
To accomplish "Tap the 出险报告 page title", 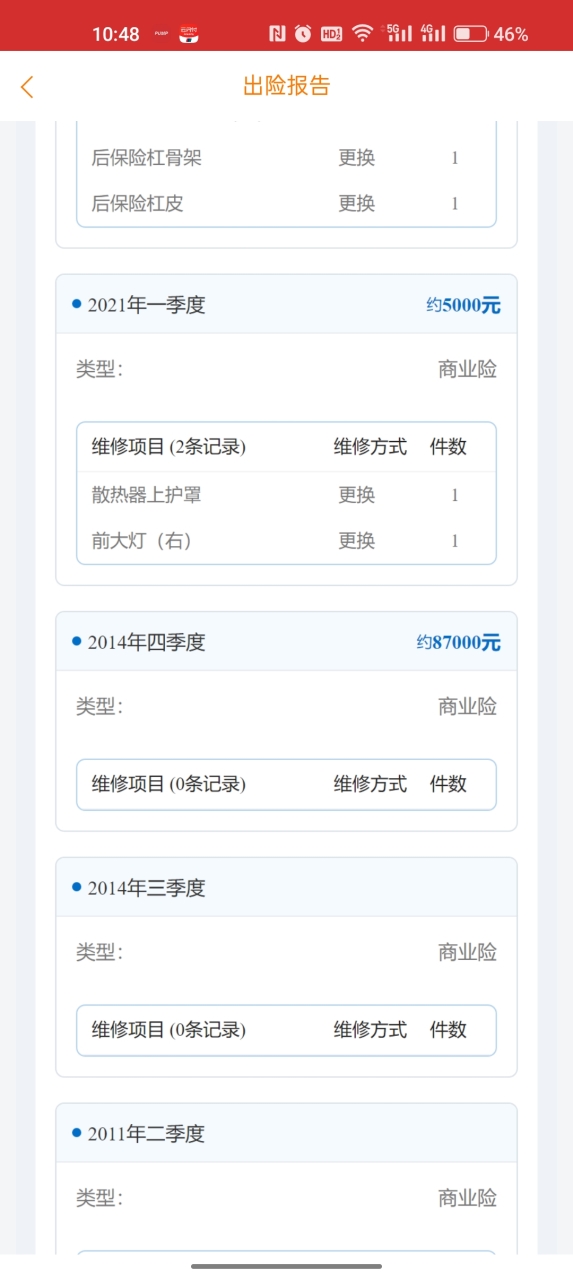I will [x=286, y=86].
